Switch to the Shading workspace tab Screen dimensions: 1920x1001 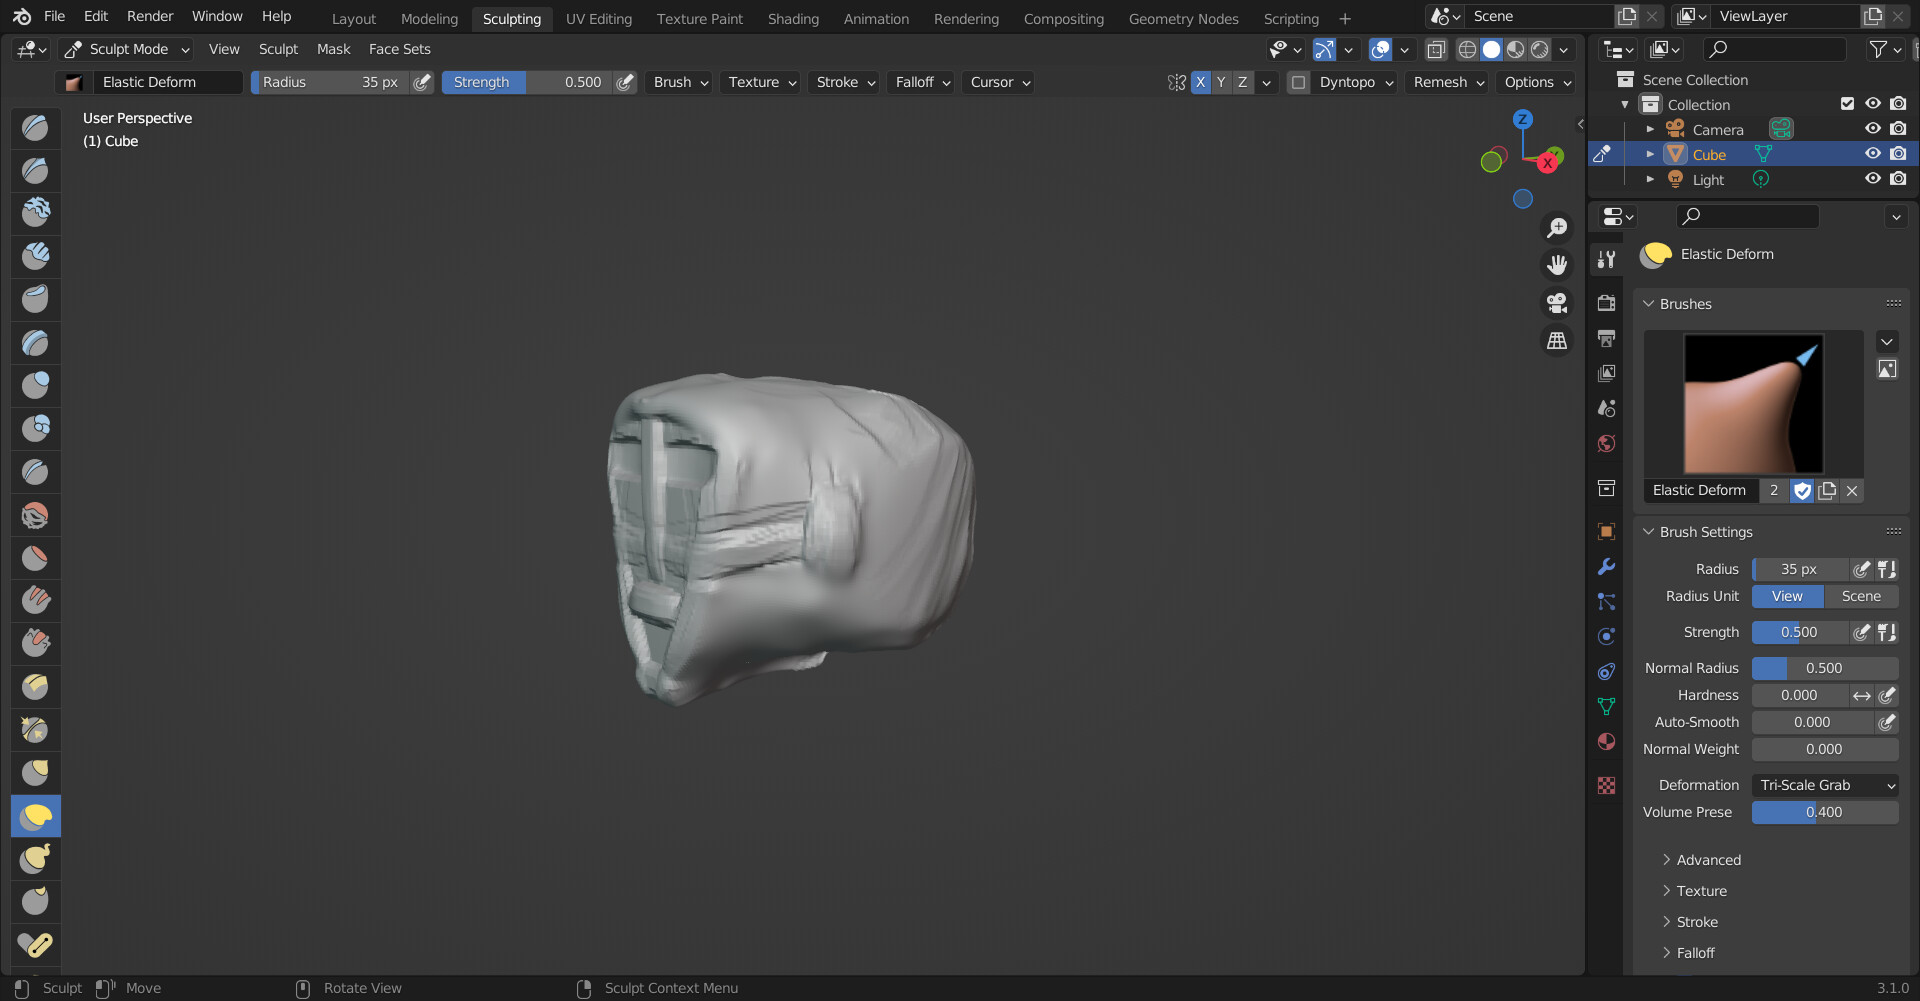click(x=793, y=18)
